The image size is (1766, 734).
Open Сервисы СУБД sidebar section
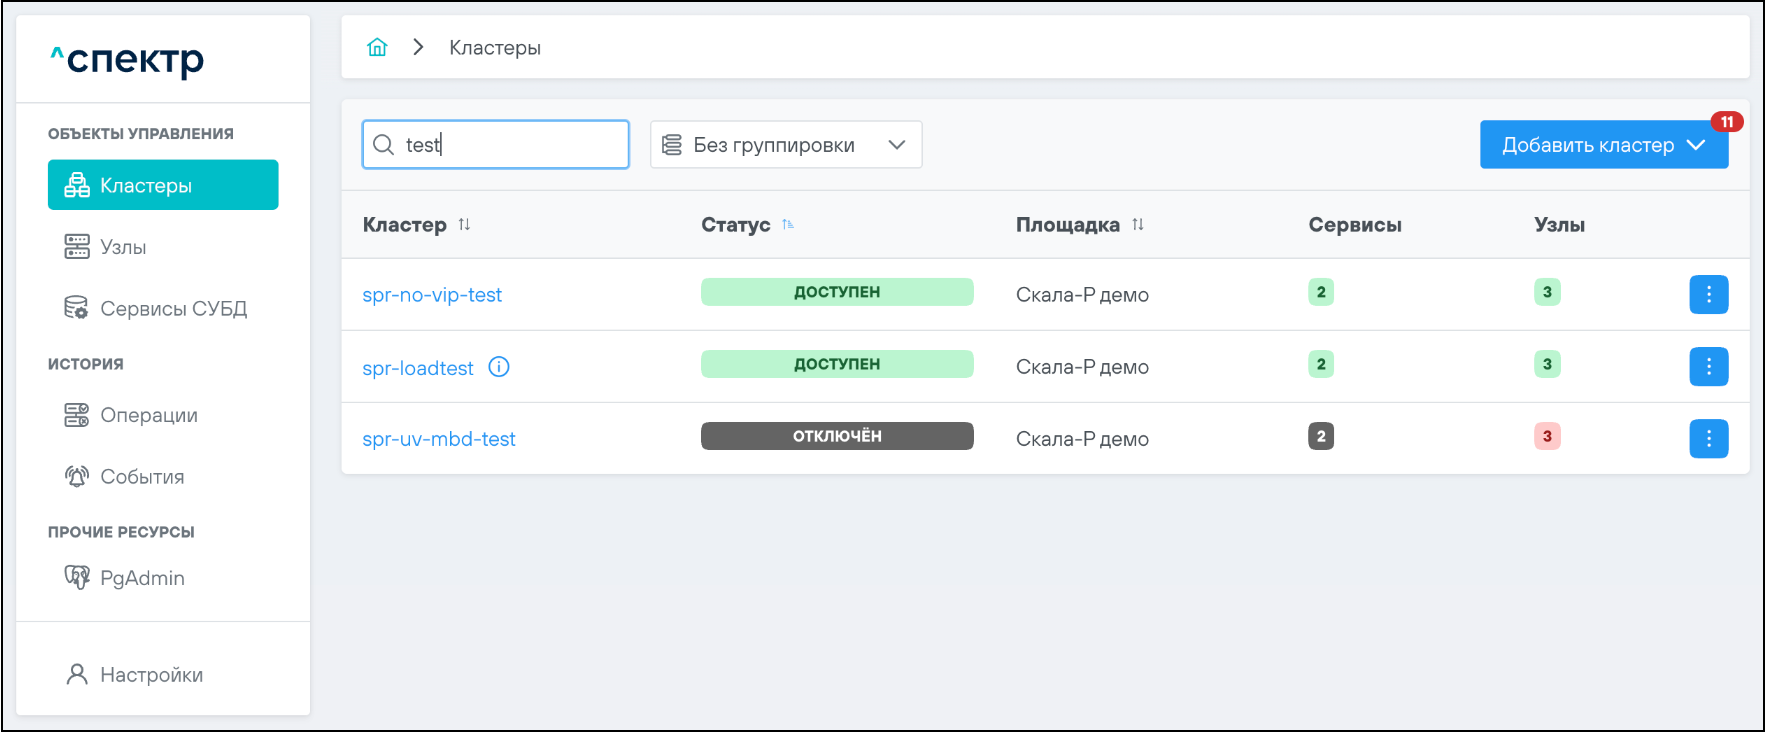coord(172,309)
